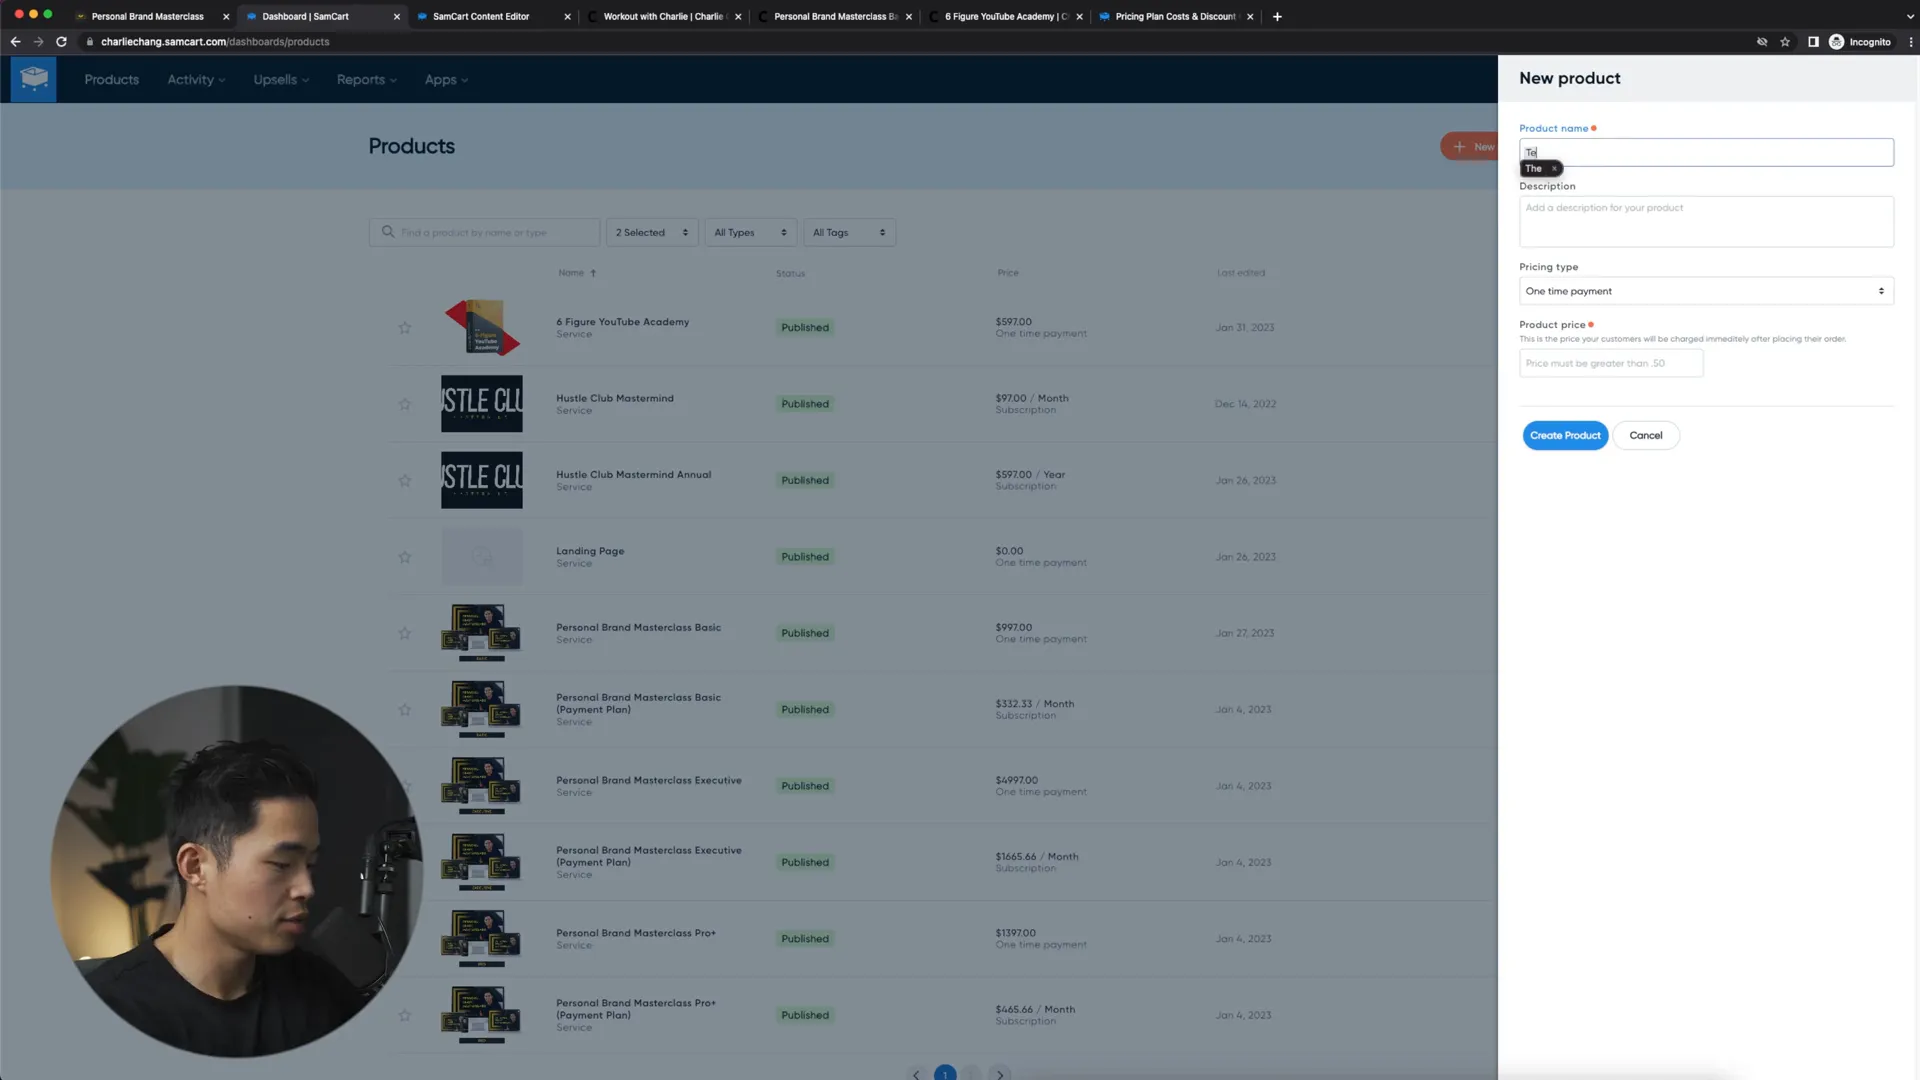Open the Pricing type 'One time payment' dropdown

[x=1706, y=291]
